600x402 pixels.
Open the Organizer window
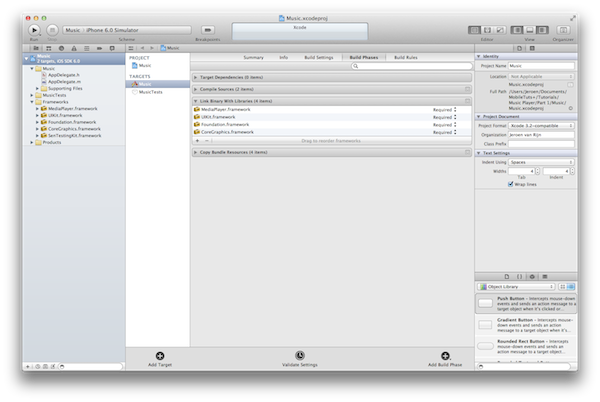click(x=563, y=30)
